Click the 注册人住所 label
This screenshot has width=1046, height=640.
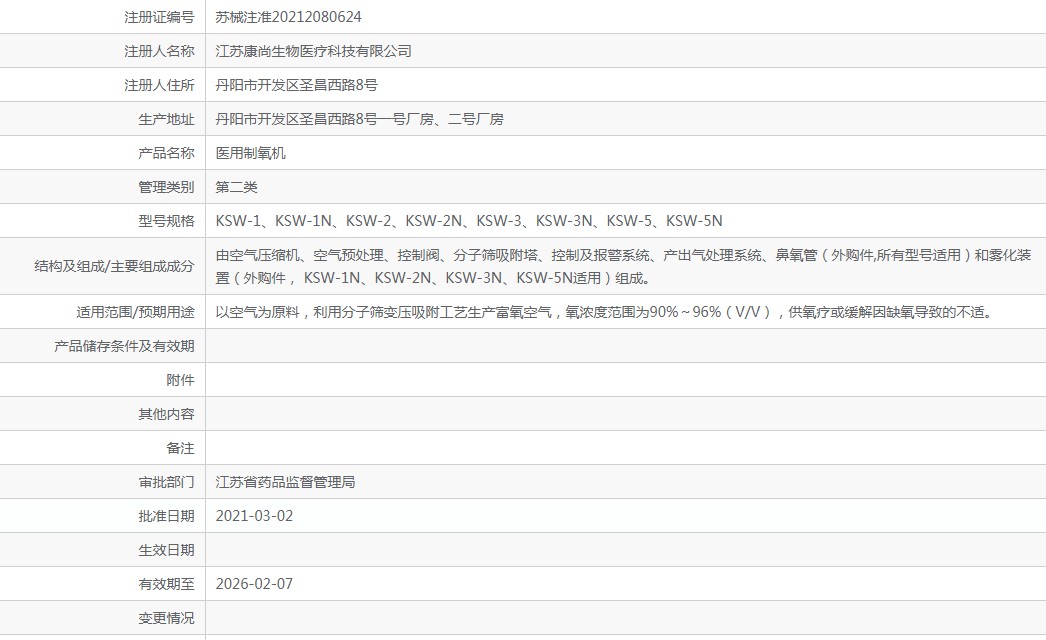pyautogui.click(x=159, y=85)
